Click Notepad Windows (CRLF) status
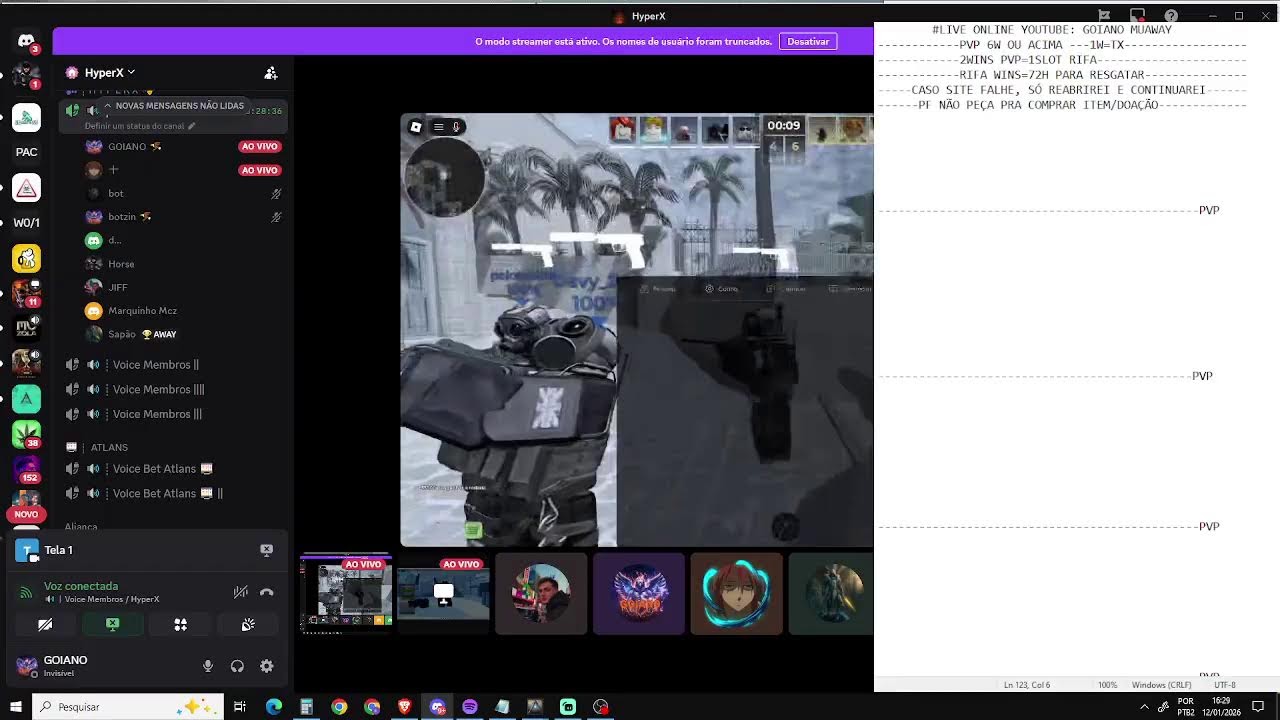Screen dimensions: 1280x720 (x=1161, y=685)
